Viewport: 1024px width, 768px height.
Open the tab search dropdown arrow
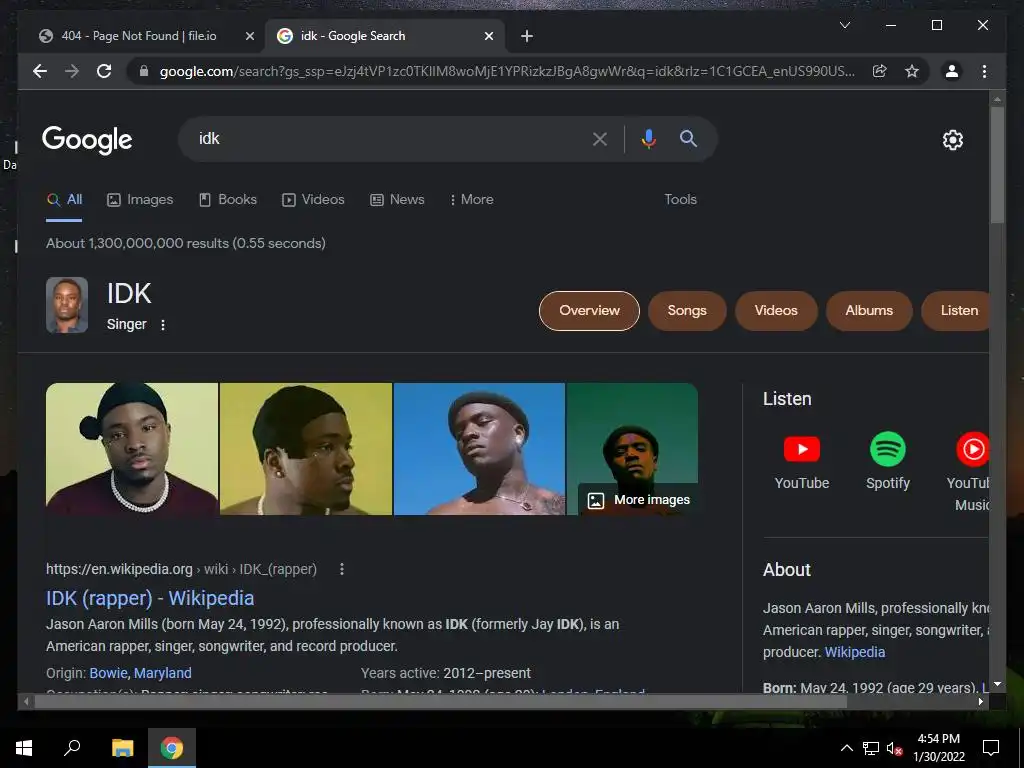click(844, 25)
